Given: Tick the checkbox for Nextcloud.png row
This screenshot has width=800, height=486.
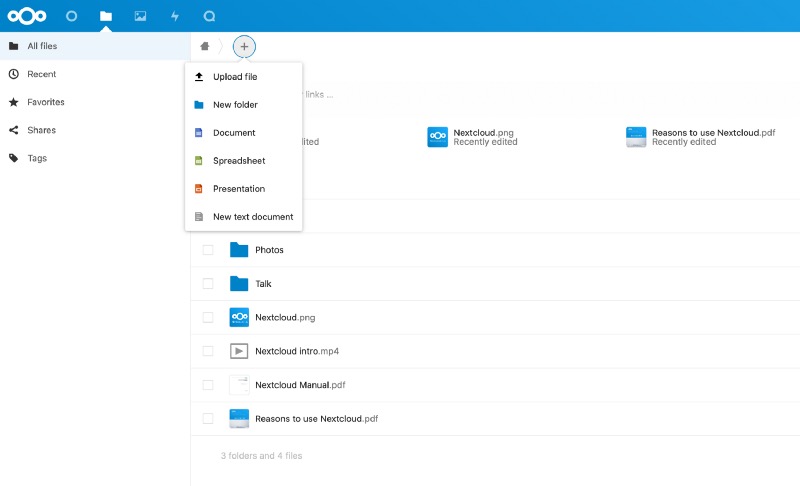Looking at the screenshot, I should click(208, 317).
